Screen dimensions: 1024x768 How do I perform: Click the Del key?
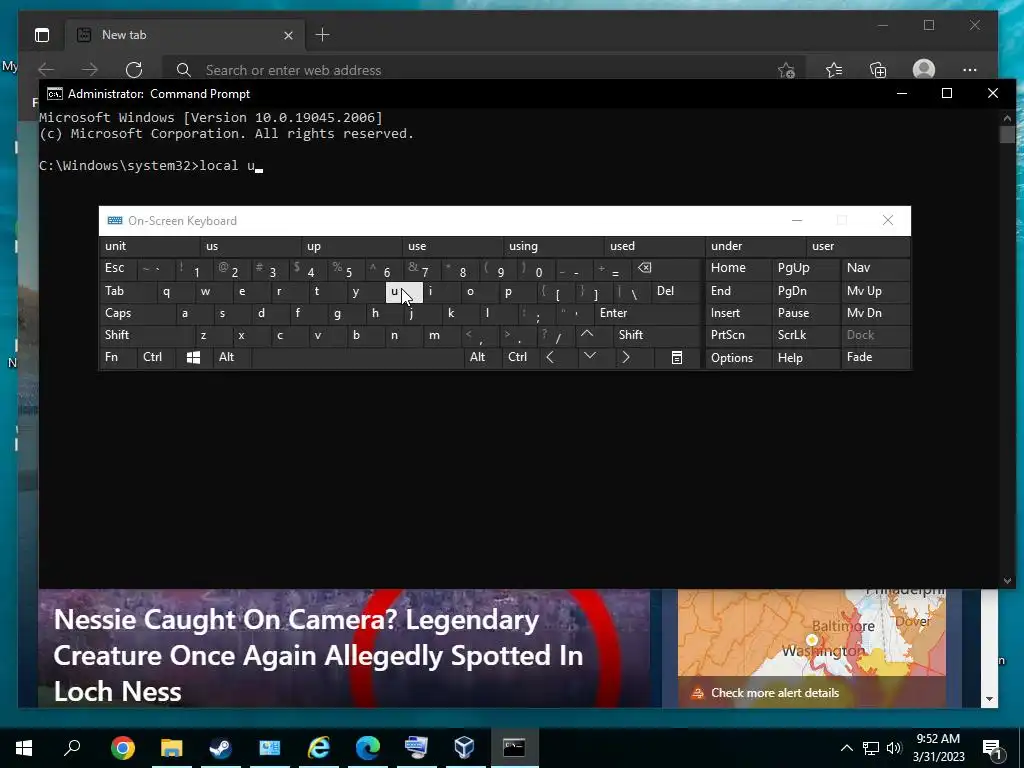tap(677, 291)
